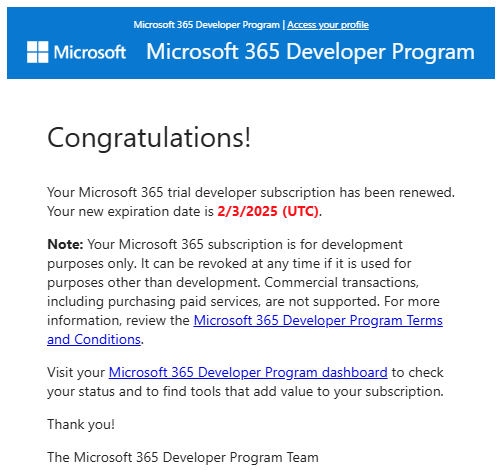
Task: Open the Access your profile link
Action: (328, 25)
